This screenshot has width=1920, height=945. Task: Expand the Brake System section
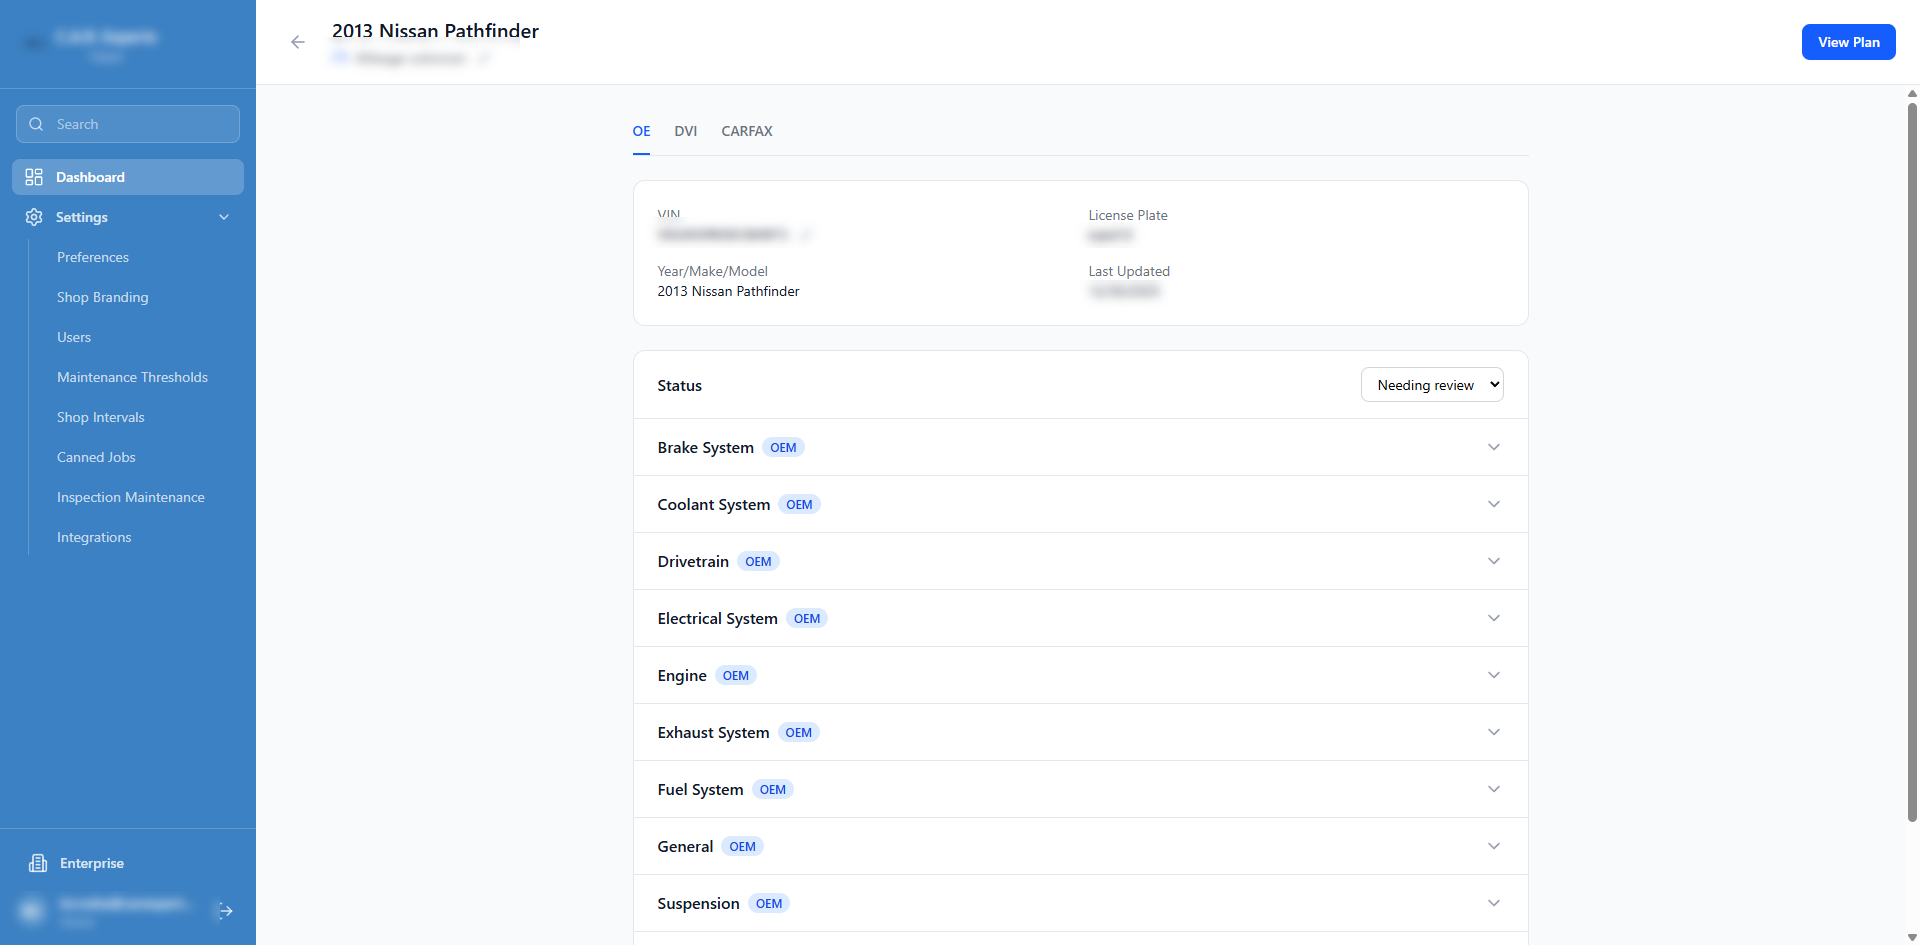[x=1493, y=447]
